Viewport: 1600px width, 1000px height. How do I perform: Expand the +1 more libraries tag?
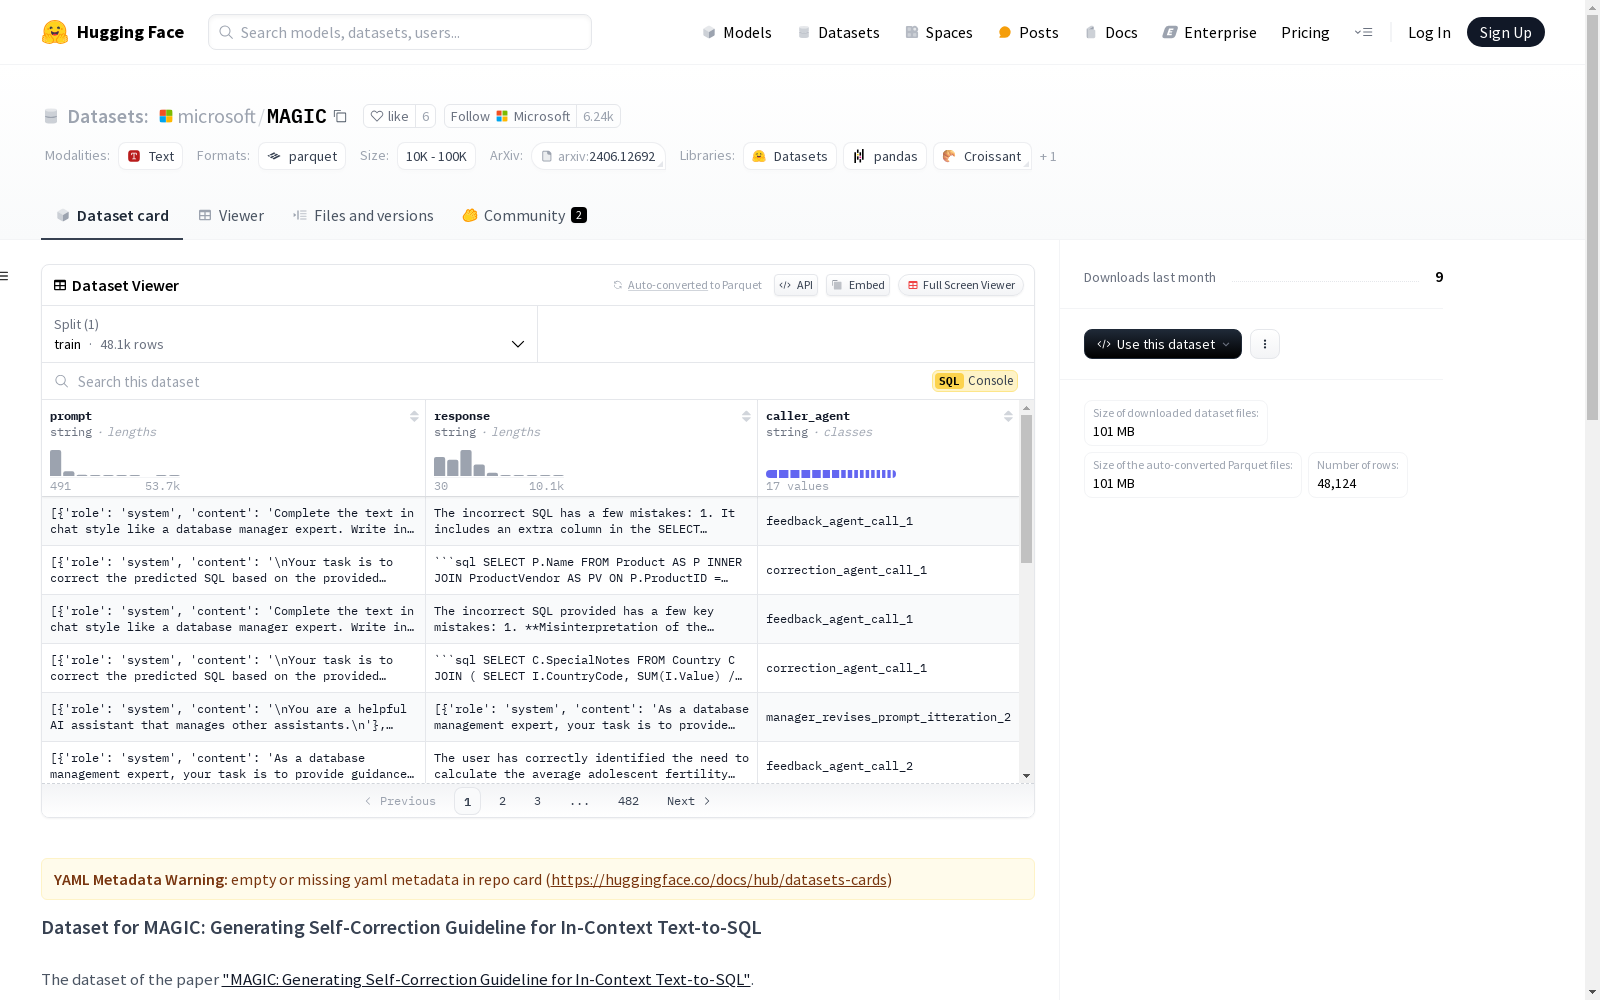pos(1048,157)
